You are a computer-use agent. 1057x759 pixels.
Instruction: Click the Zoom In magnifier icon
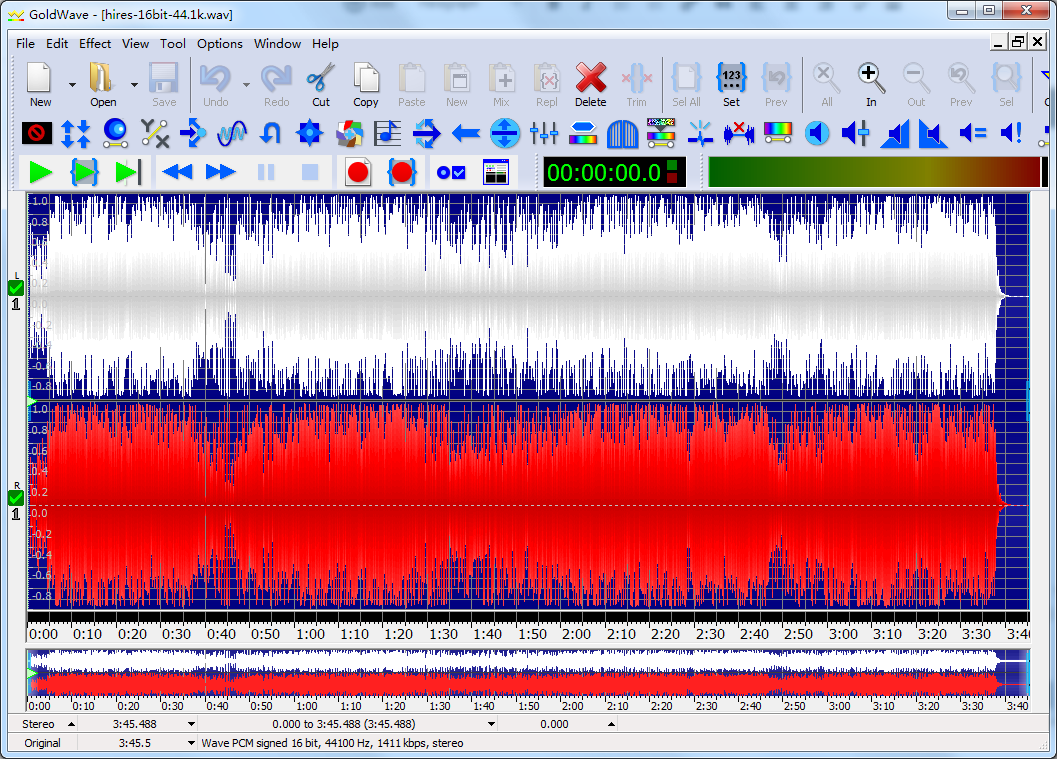(871, 78)
